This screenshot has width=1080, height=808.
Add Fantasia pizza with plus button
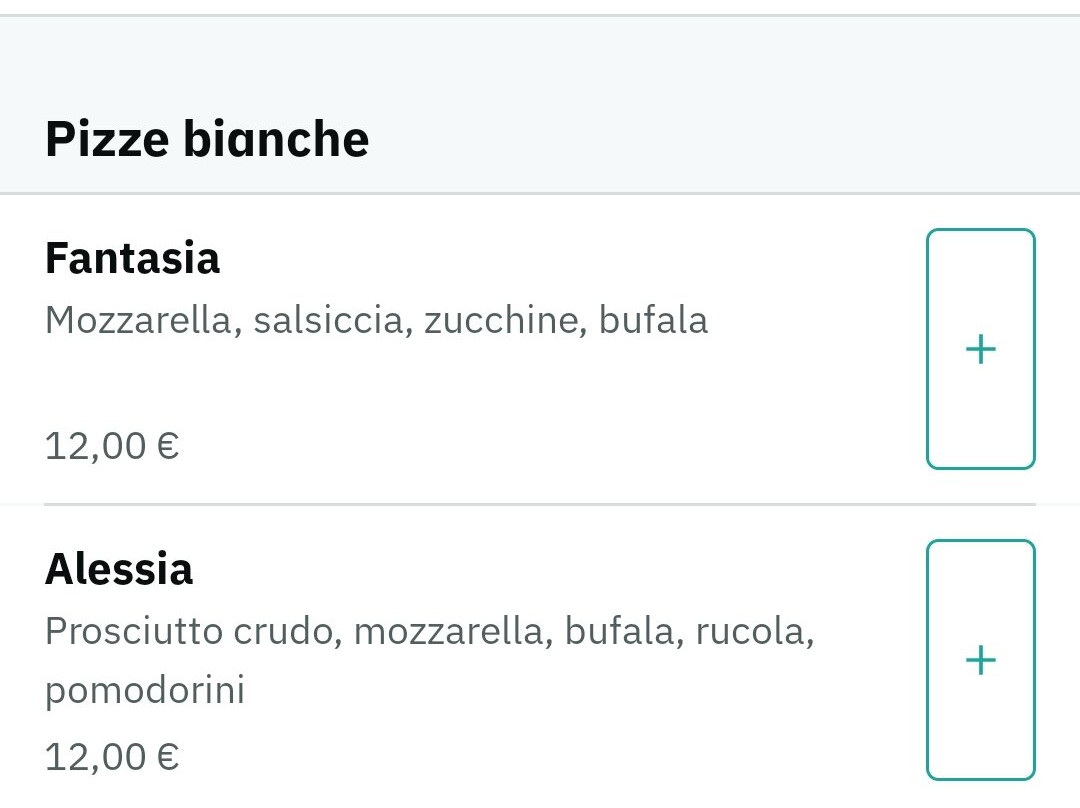point(980,349)
